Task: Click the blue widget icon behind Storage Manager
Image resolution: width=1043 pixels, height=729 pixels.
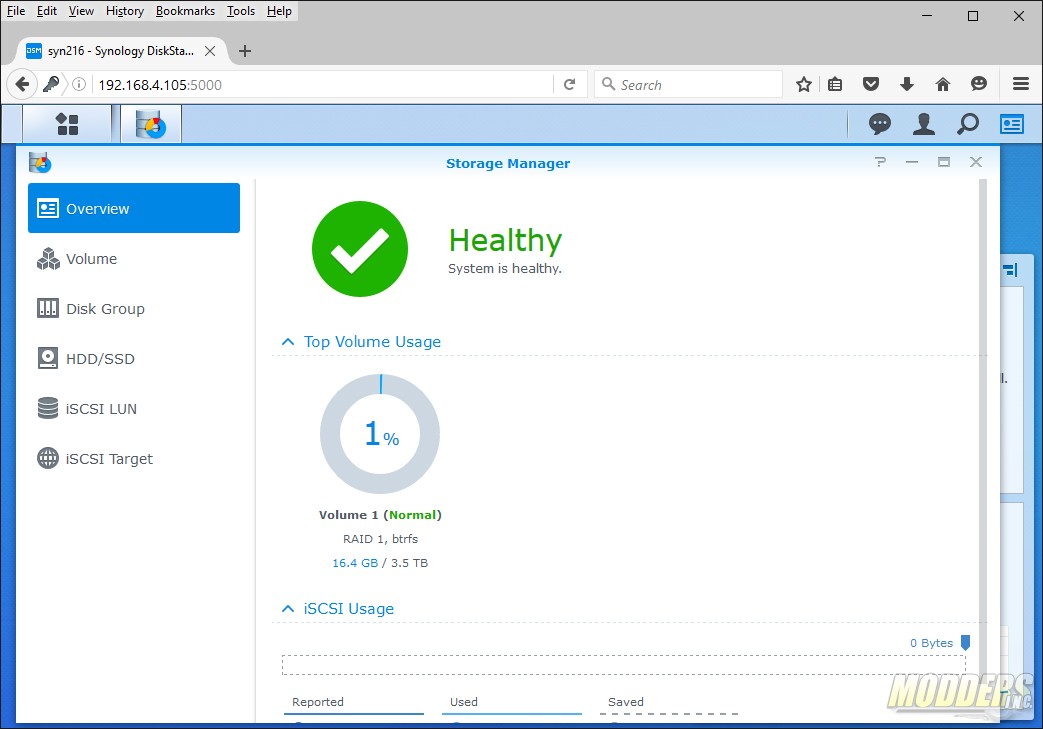Action: [x=1011, y=270]
